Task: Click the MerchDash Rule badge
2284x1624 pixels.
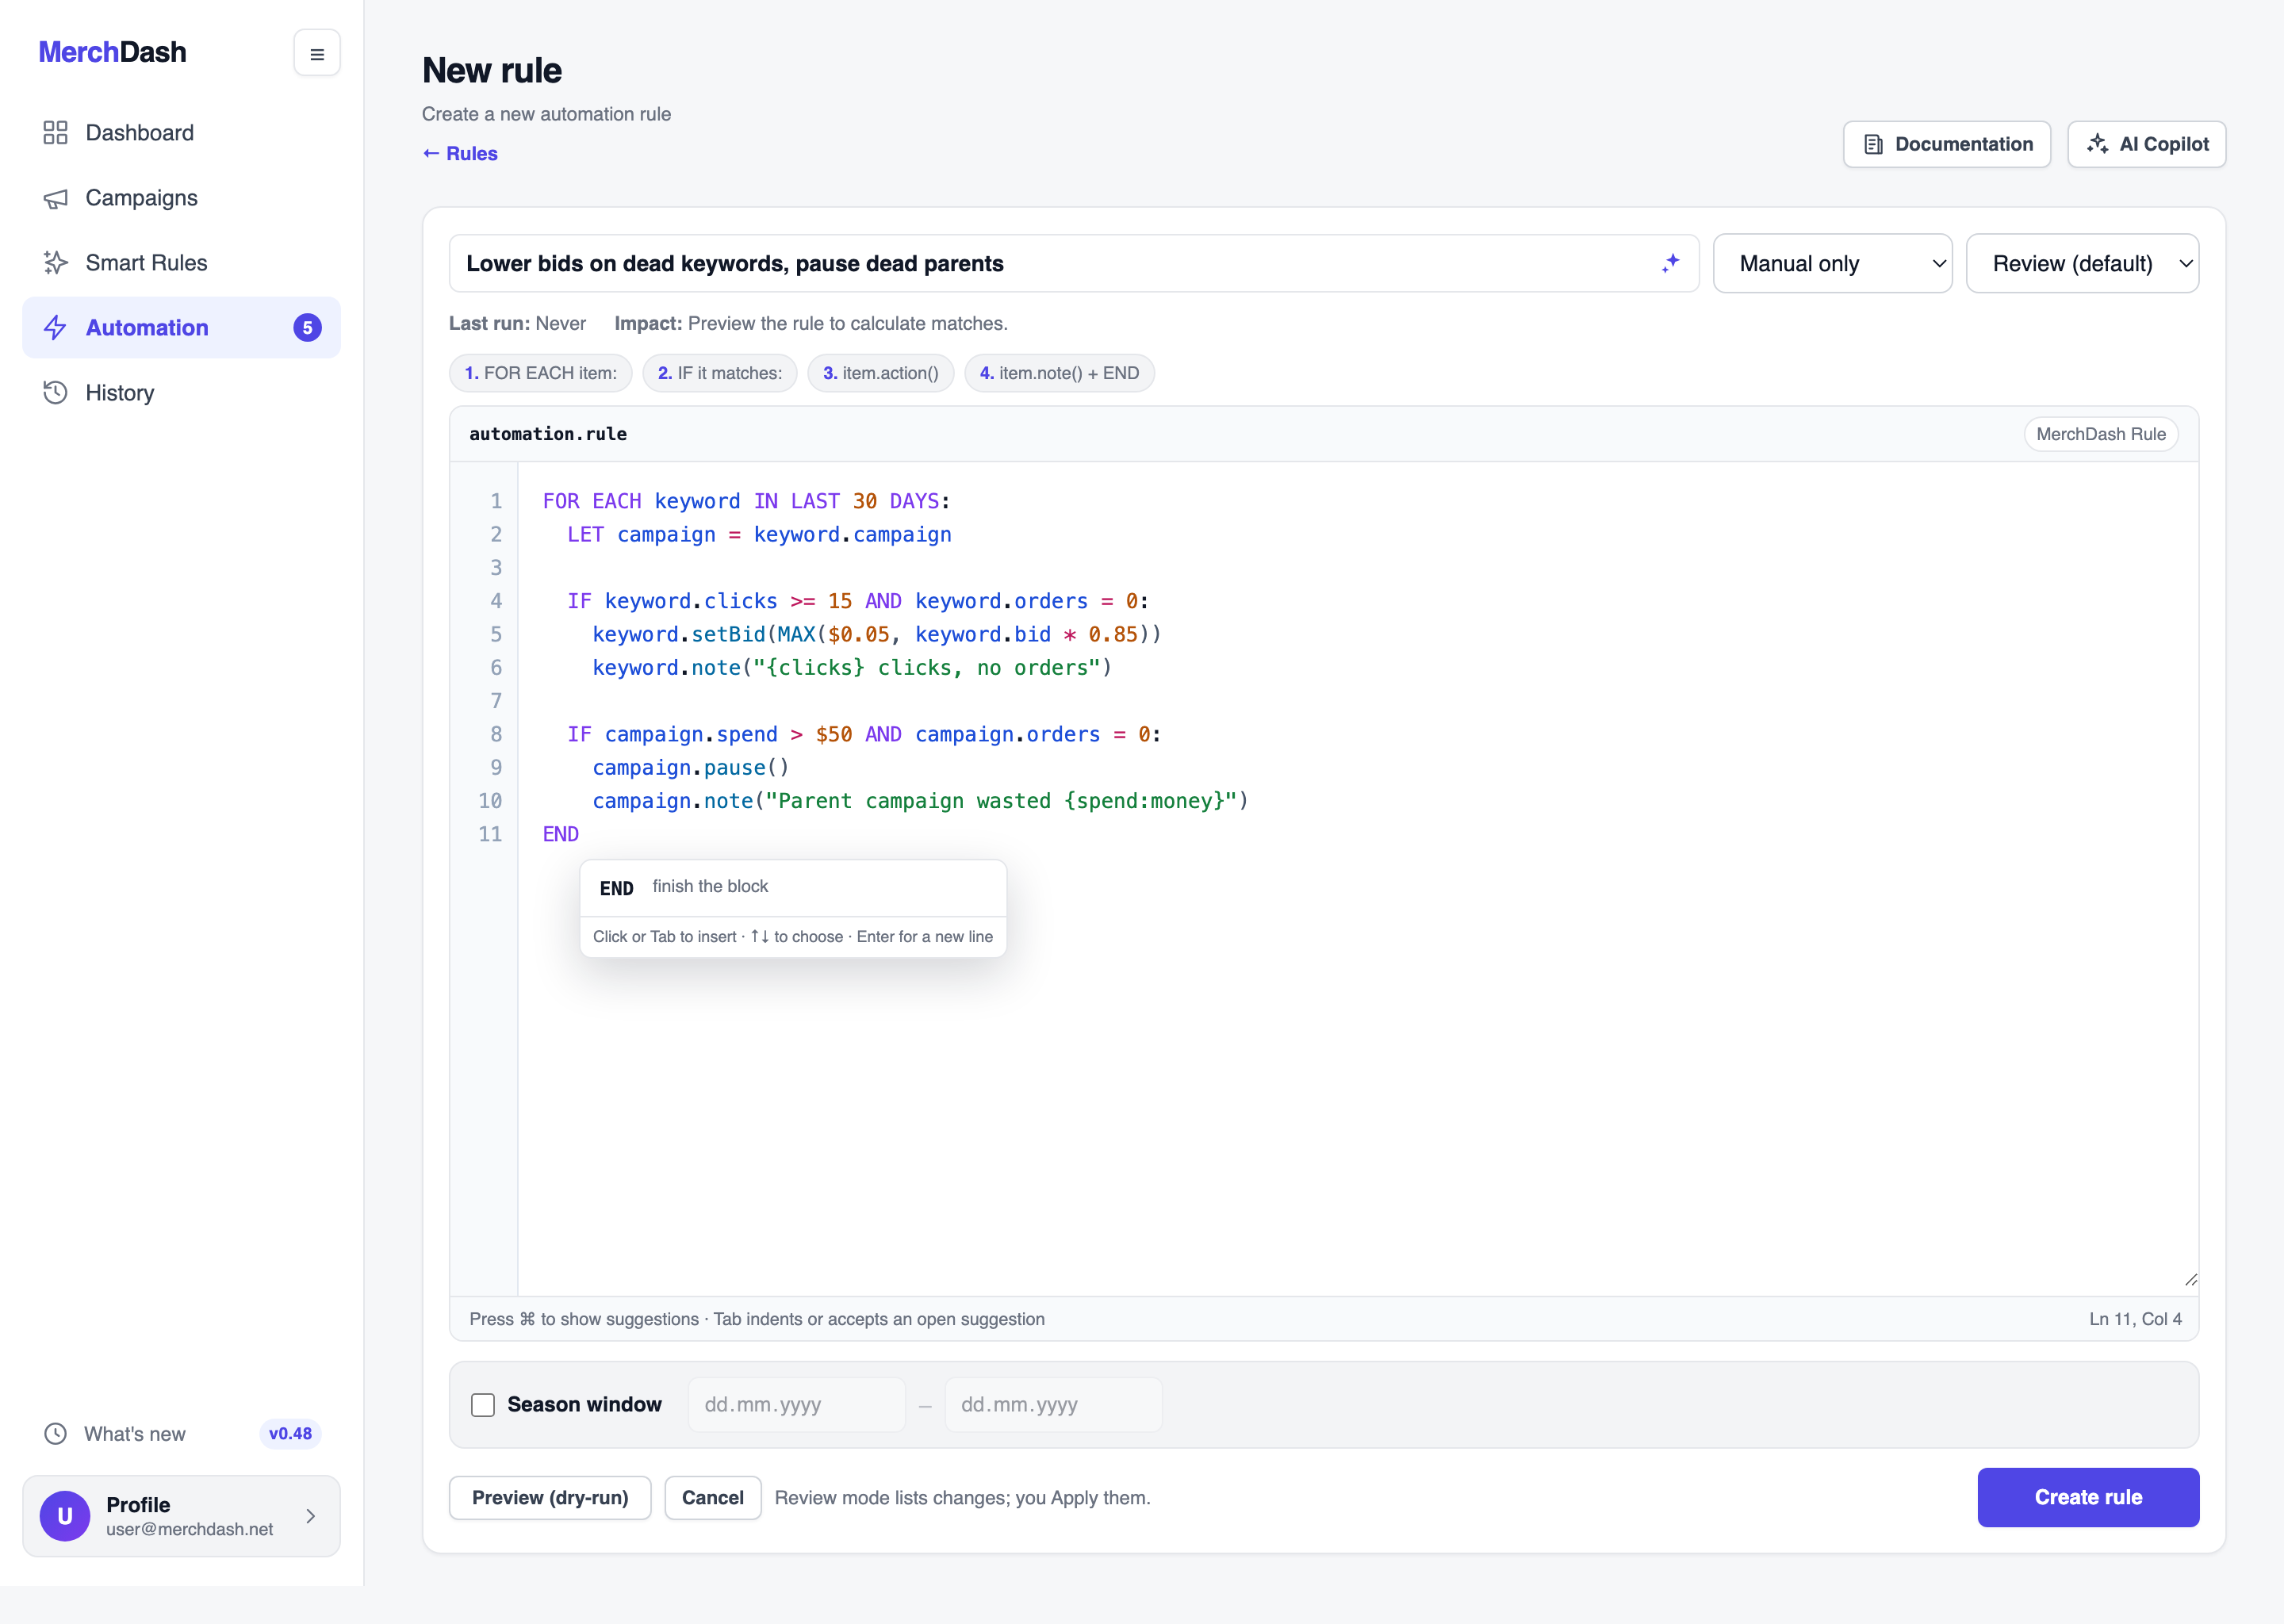Action: [x=2100, y=434]
